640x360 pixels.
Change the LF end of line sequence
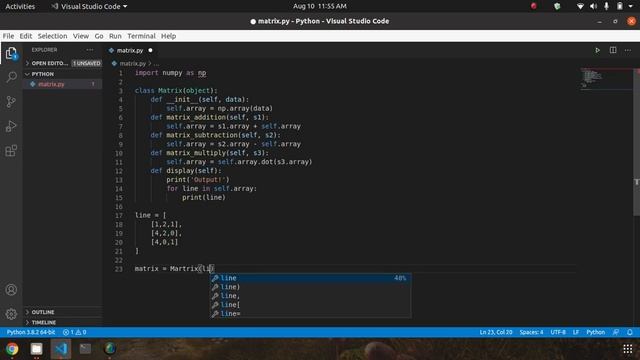click(576, 332)
